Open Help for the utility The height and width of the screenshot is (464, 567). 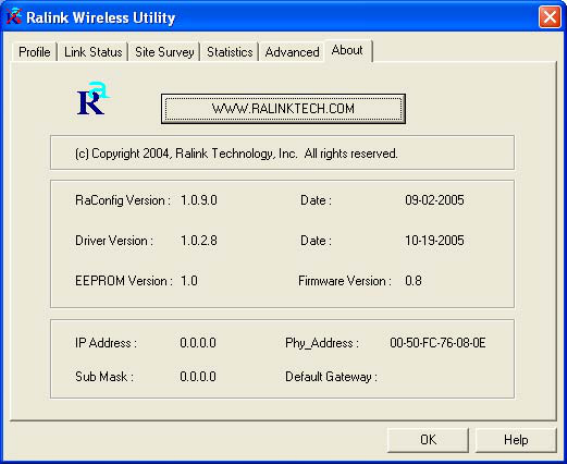[516, 440]
